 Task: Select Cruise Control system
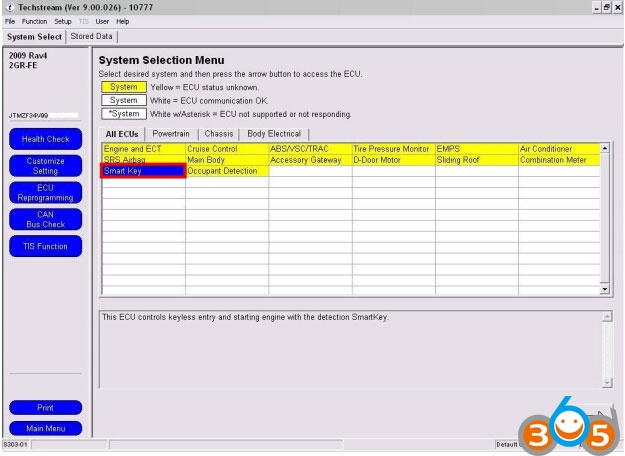[x=227, y=149]
